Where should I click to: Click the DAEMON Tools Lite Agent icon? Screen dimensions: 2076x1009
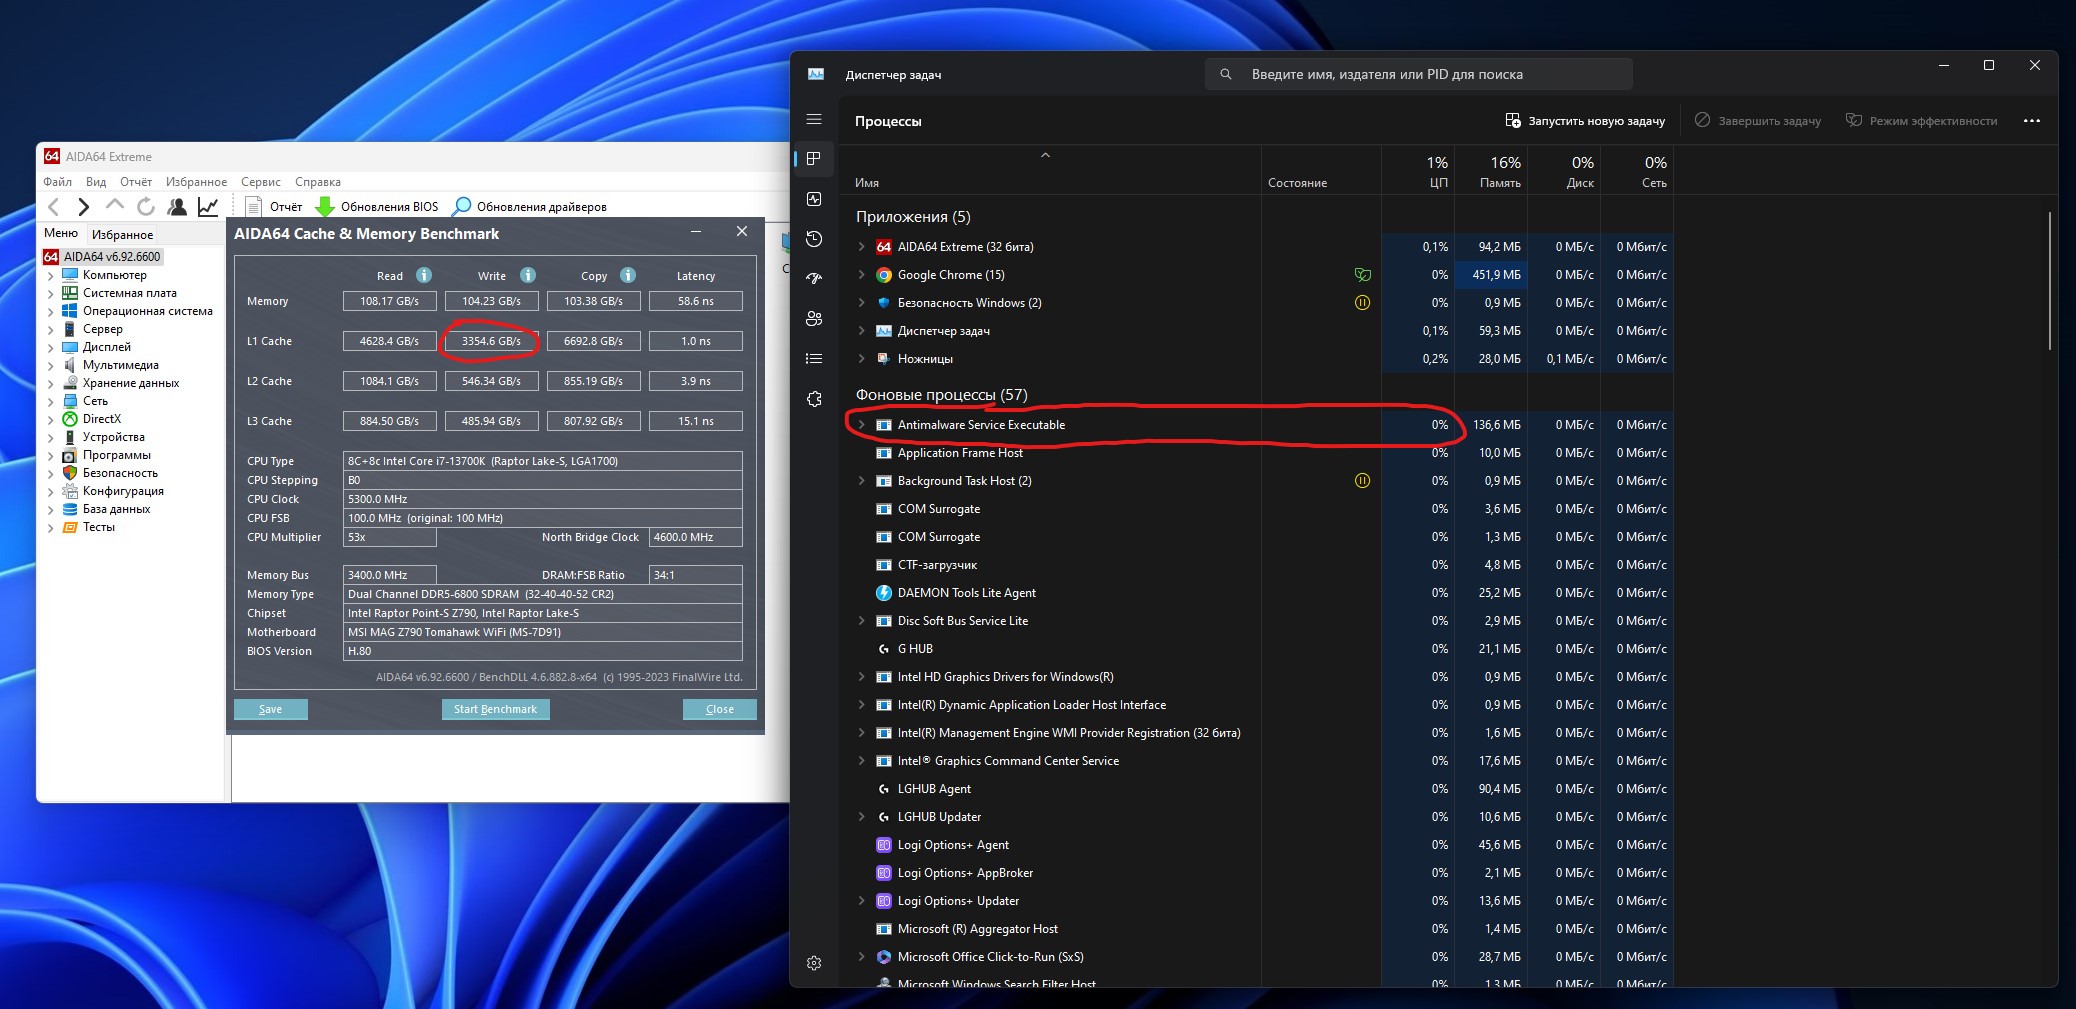pos(884,593)
